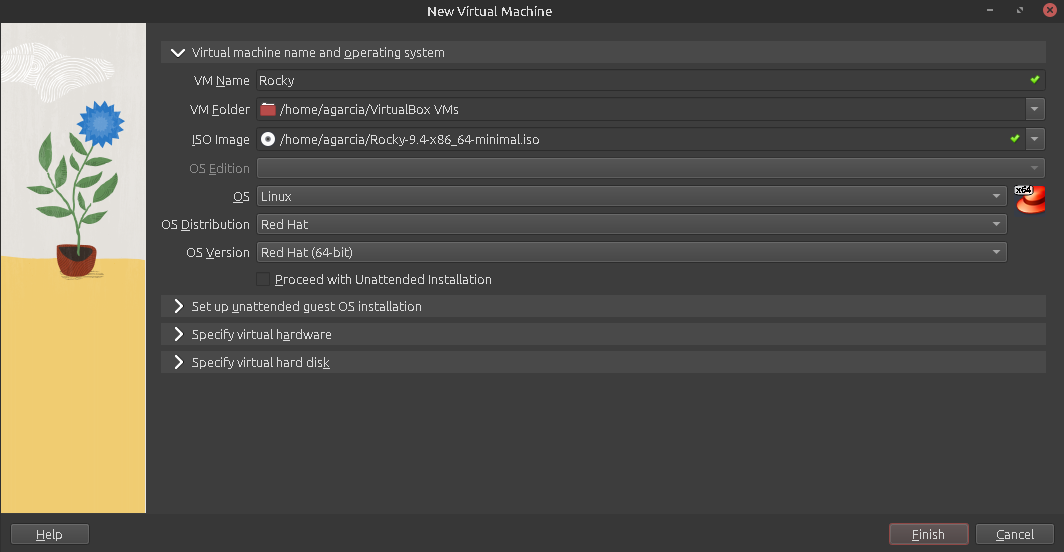Click into the VM Name text field

(640, 80)
